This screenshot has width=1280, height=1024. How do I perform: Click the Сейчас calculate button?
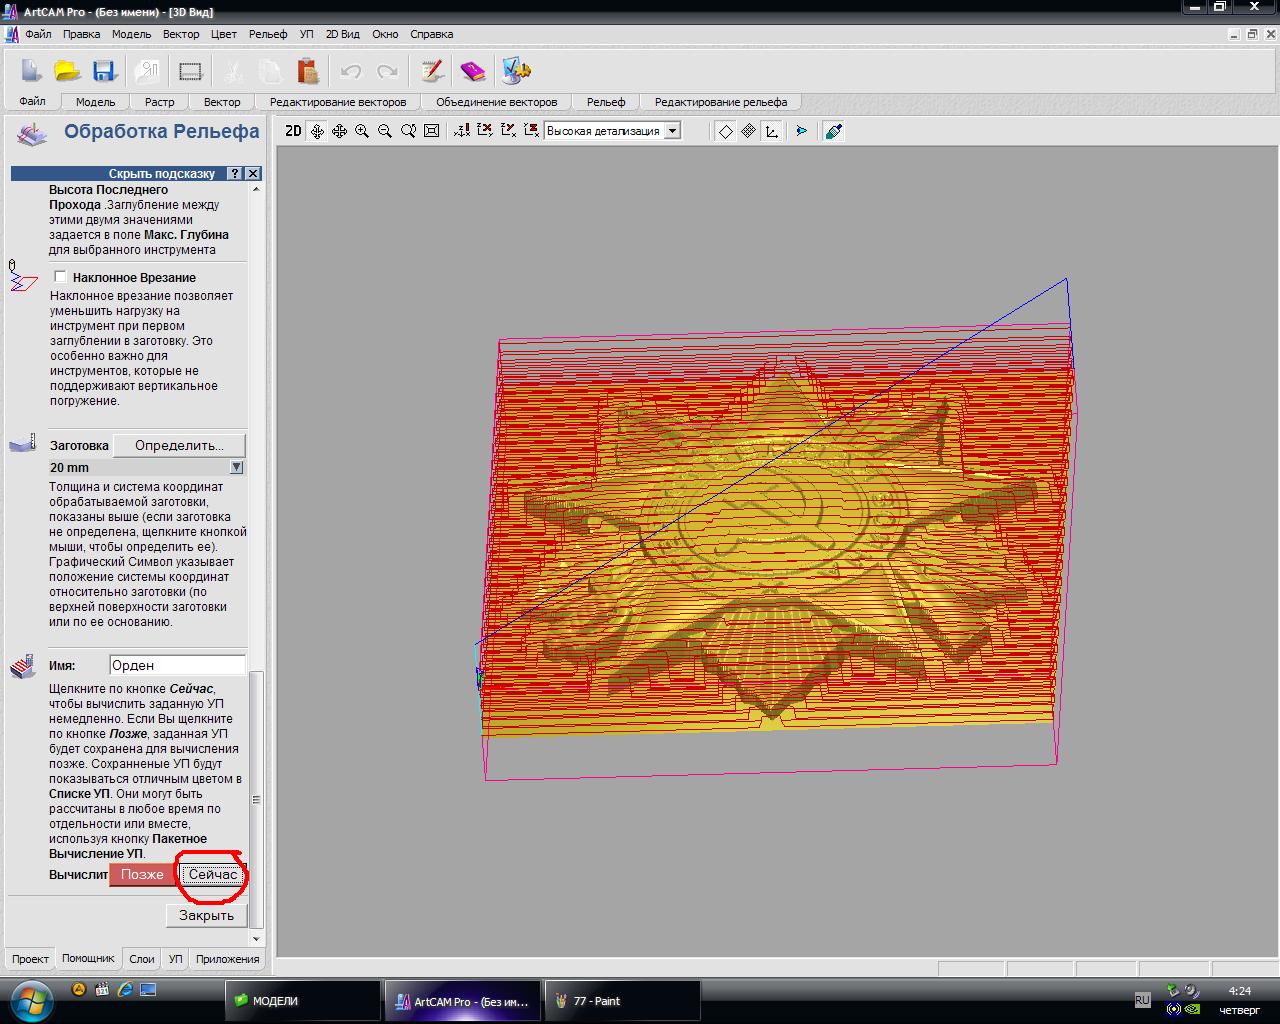coord(213,875)
